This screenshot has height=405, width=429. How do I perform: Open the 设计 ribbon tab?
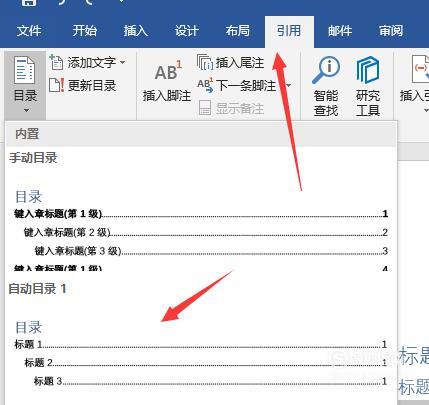pos(187,31)
